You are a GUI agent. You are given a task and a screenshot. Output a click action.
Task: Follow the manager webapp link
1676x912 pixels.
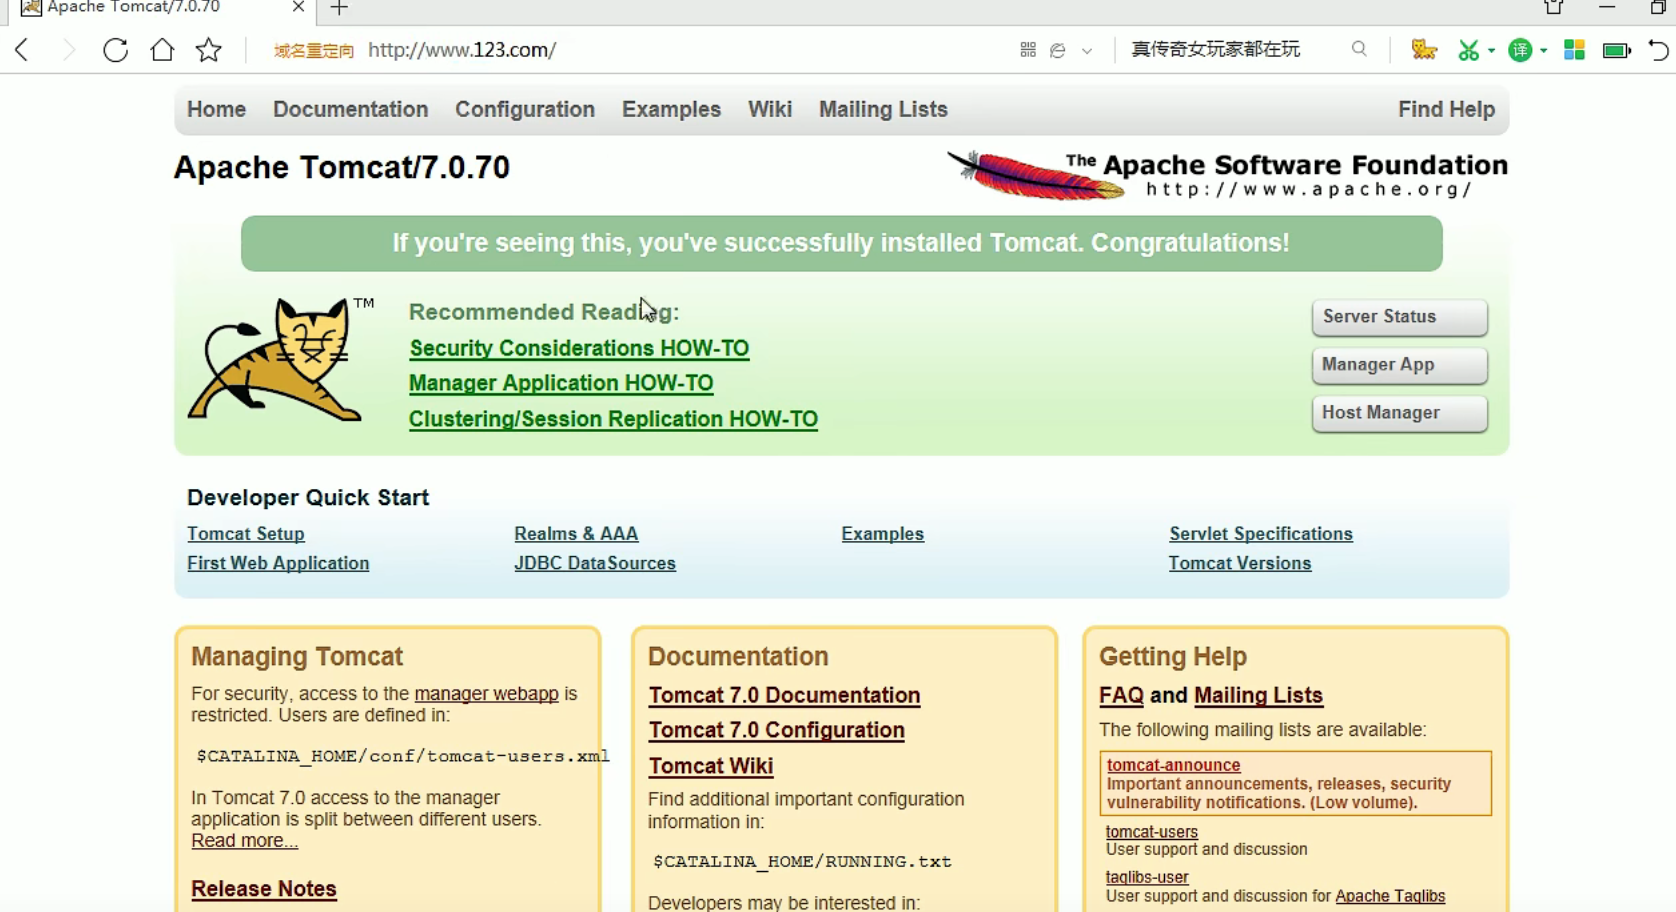(x=487, y=694)
